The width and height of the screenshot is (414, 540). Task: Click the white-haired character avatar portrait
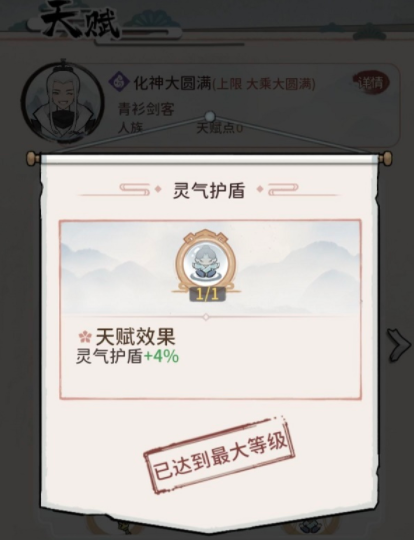pyautogui.click(x=62, y=102)
